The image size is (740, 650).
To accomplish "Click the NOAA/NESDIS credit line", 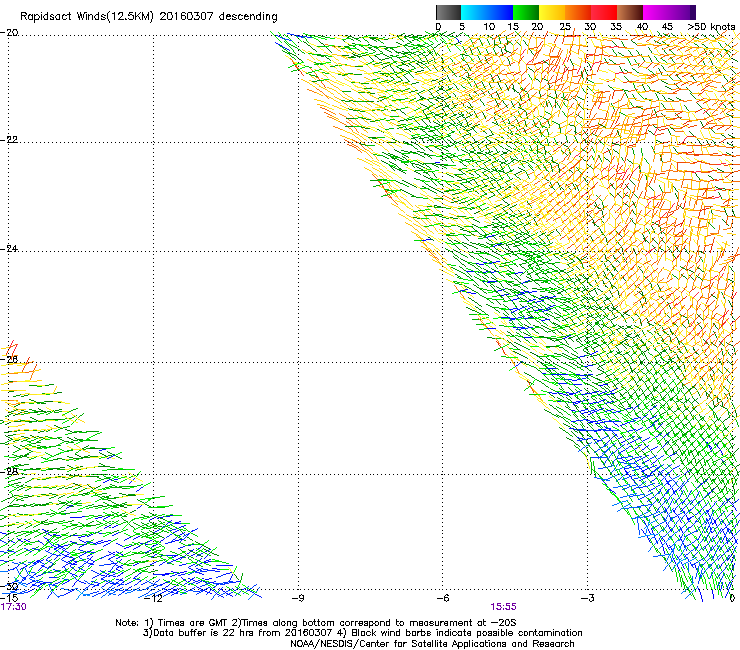I will [x=432, y=644].
